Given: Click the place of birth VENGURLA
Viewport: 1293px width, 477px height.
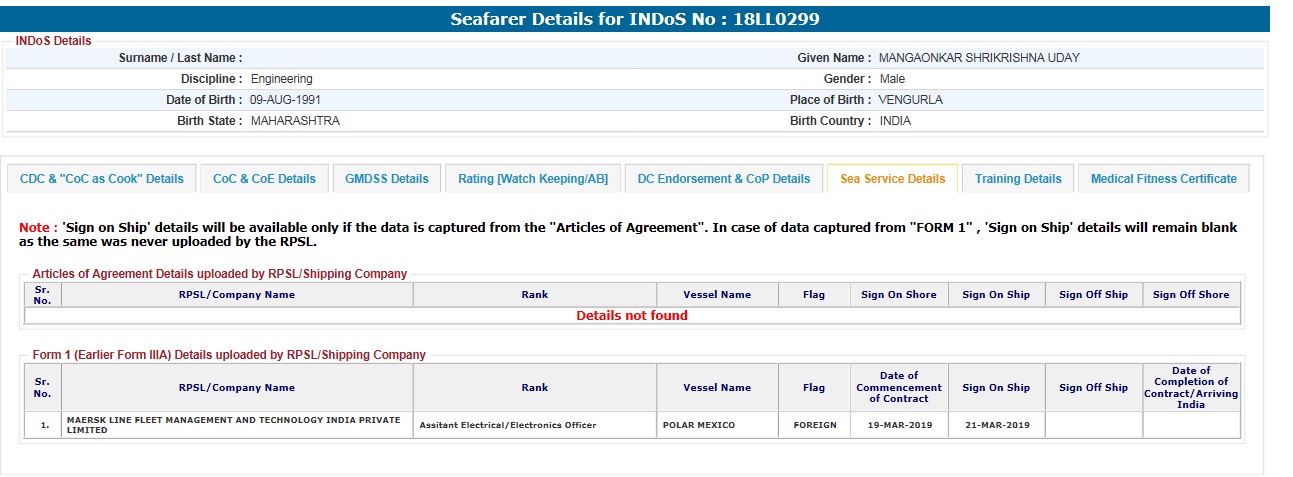Looking at the screenshot, I should (910, 100).
